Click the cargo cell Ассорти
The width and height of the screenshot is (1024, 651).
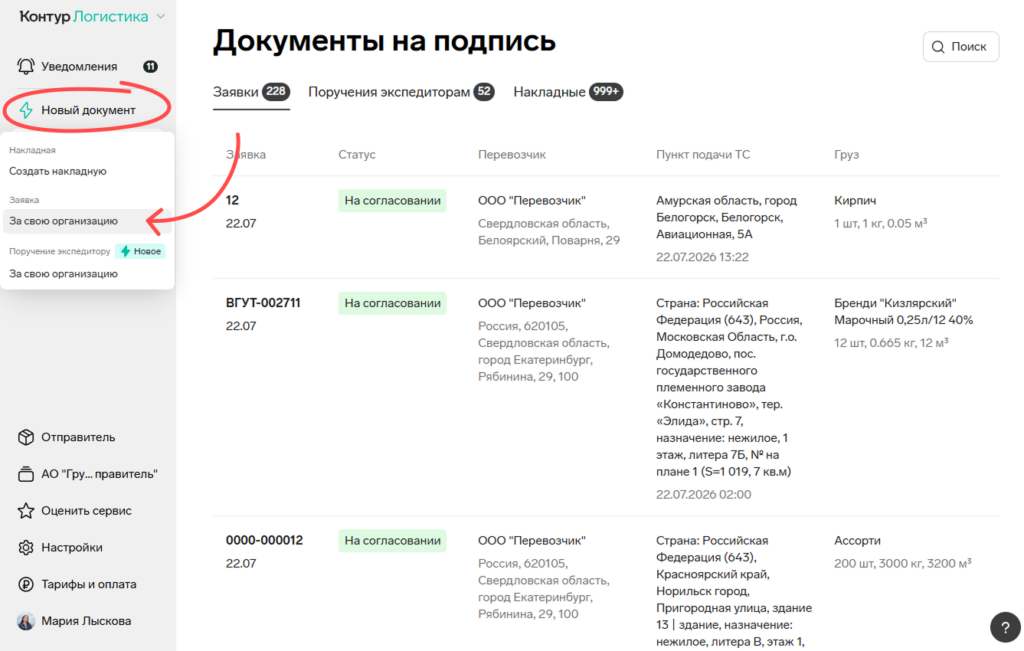(x=857, y=541)
